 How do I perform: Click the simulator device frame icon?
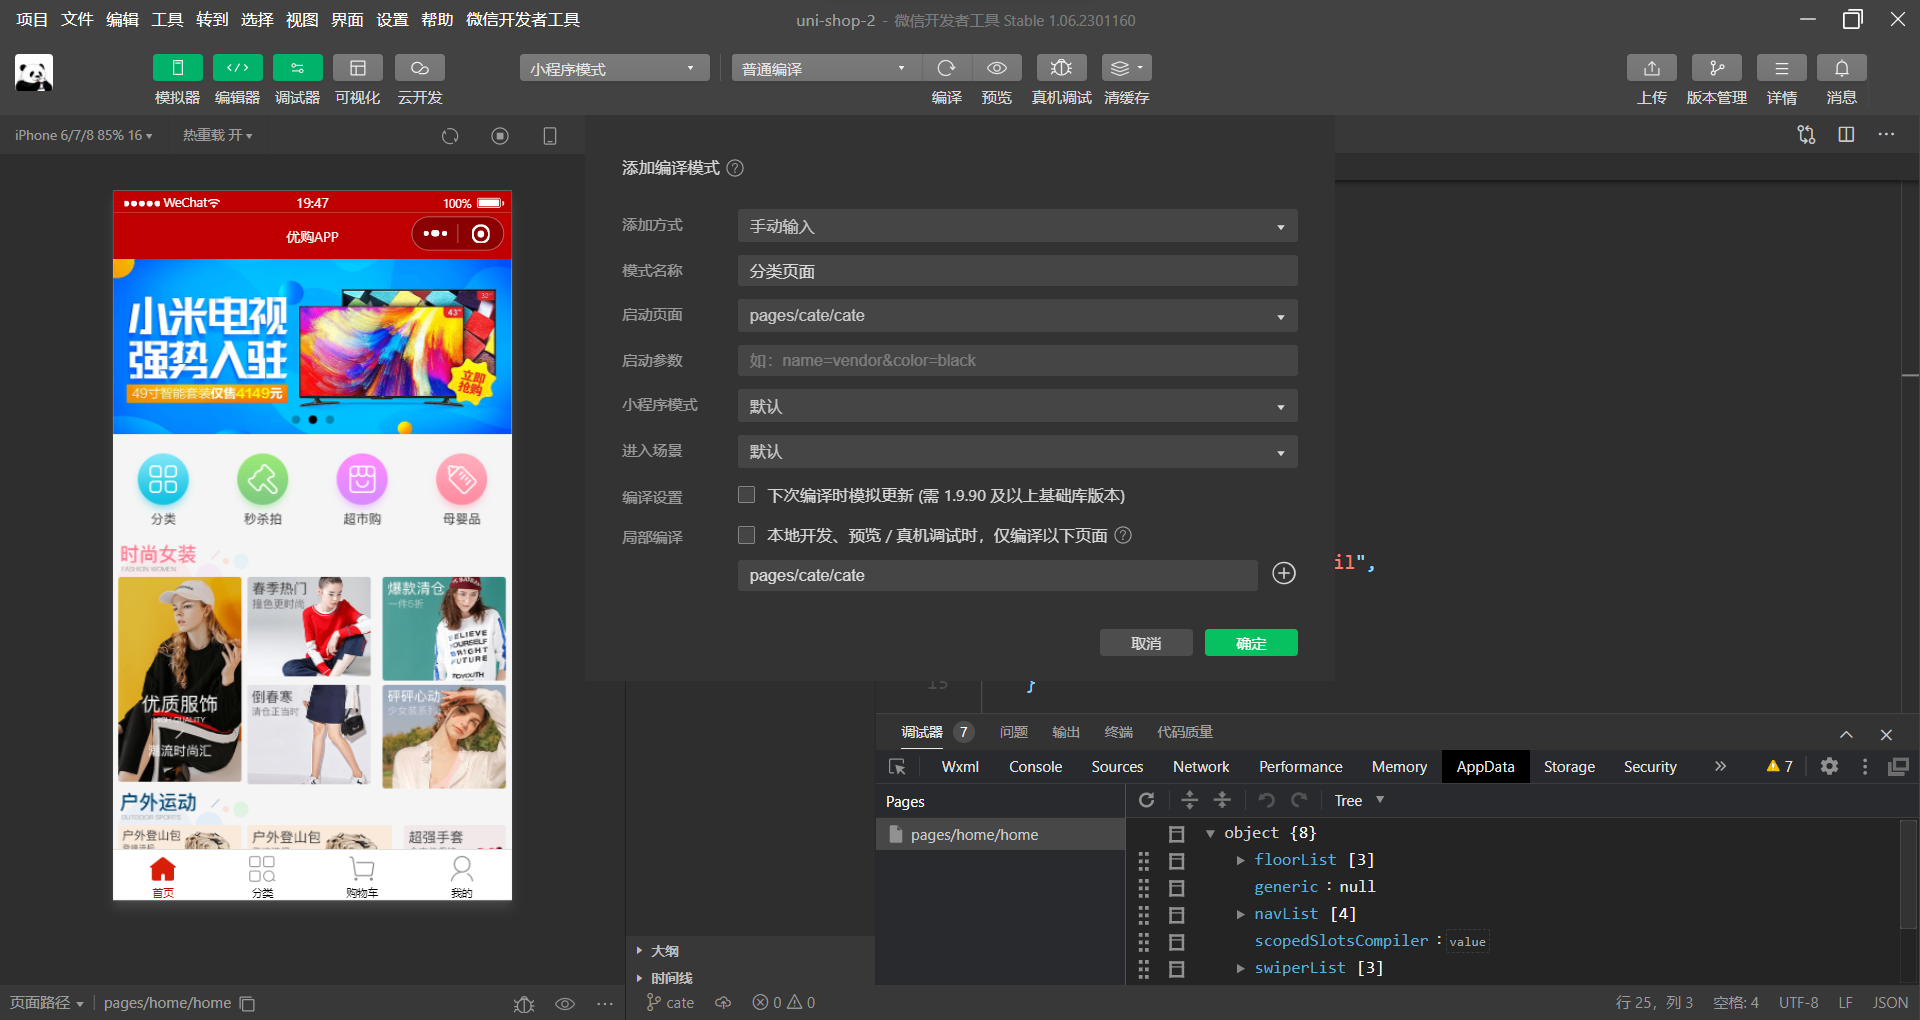pos(550,136)
